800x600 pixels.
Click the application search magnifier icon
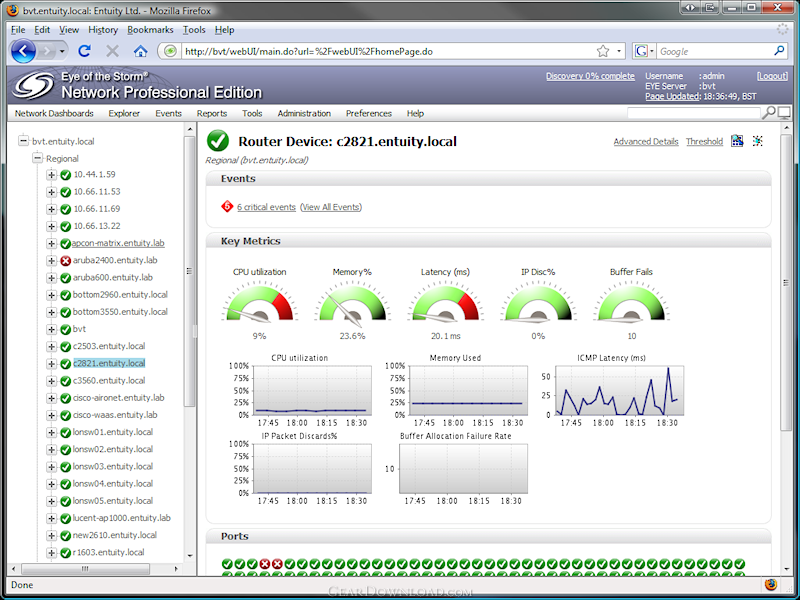768,113
